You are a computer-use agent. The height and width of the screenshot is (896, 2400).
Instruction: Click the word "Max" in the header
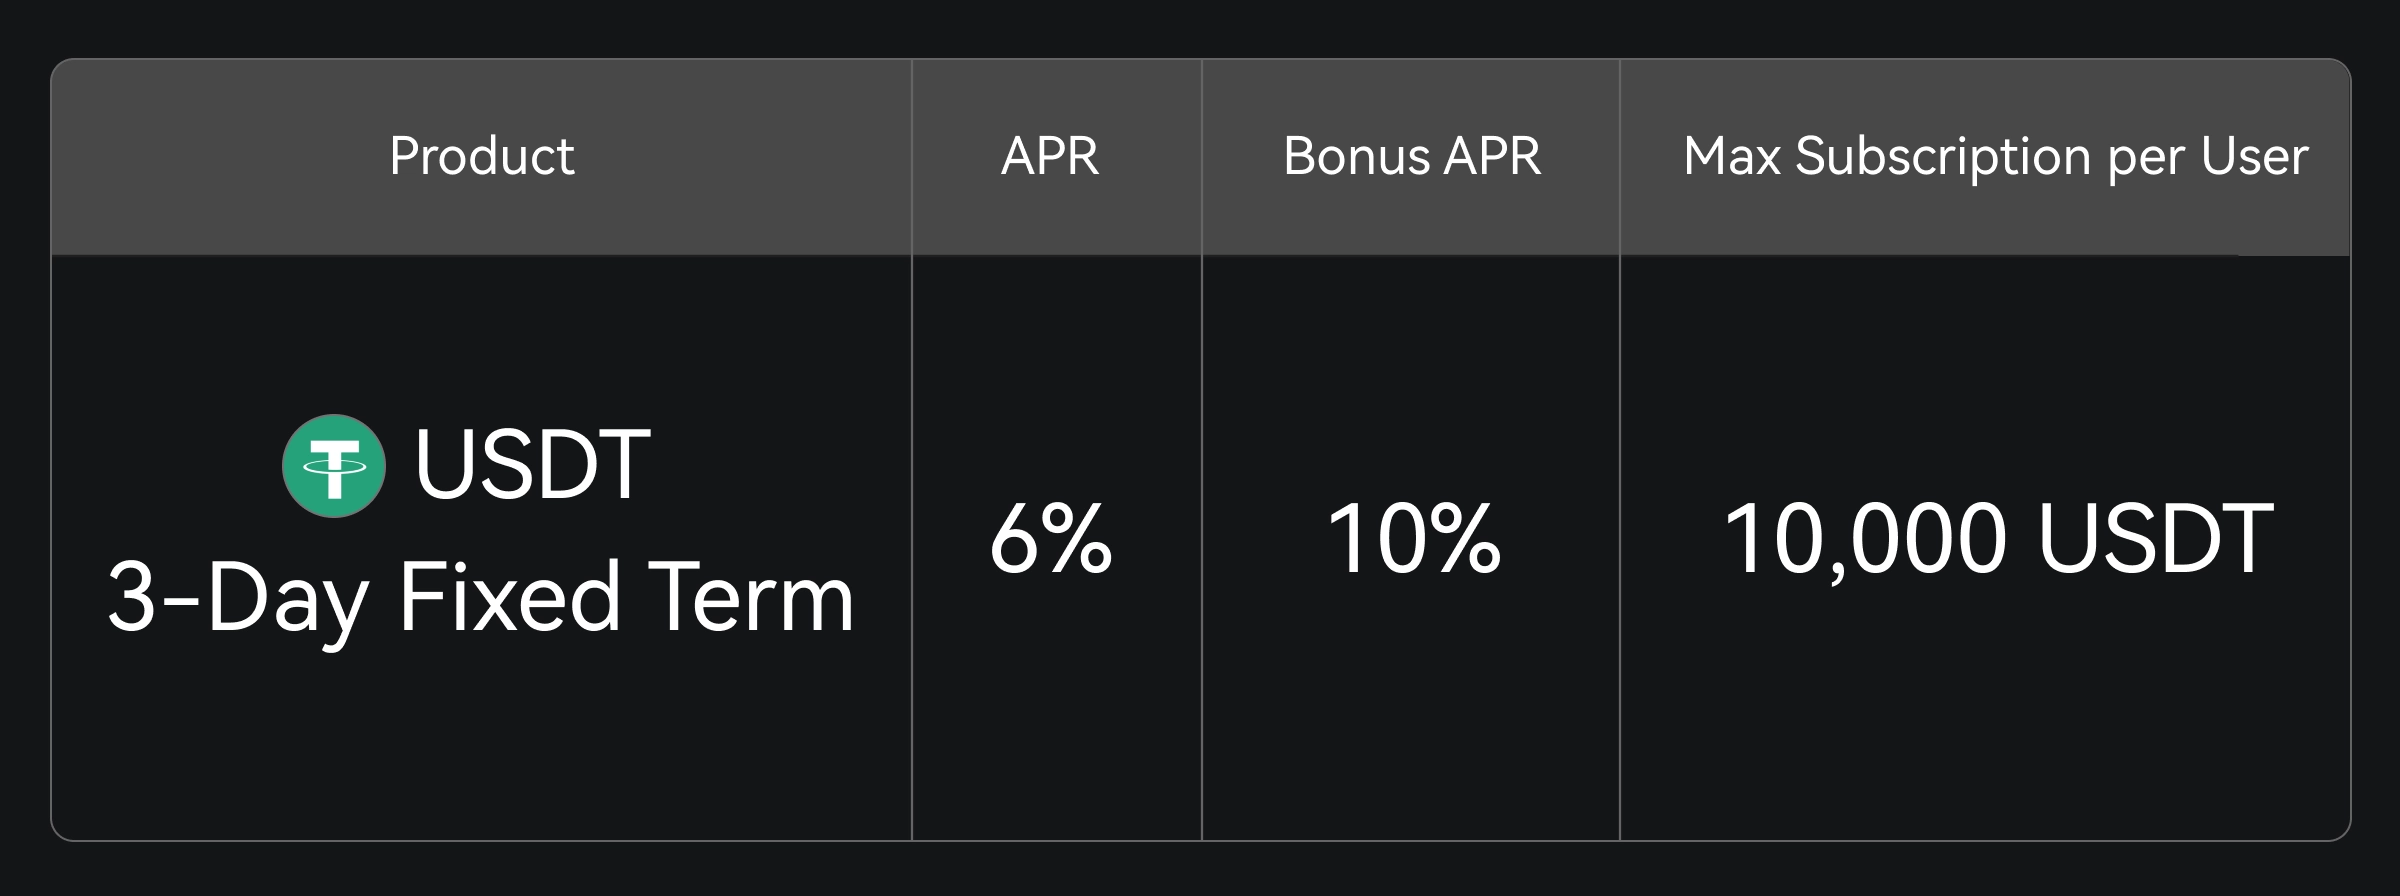coord(1731,157)
